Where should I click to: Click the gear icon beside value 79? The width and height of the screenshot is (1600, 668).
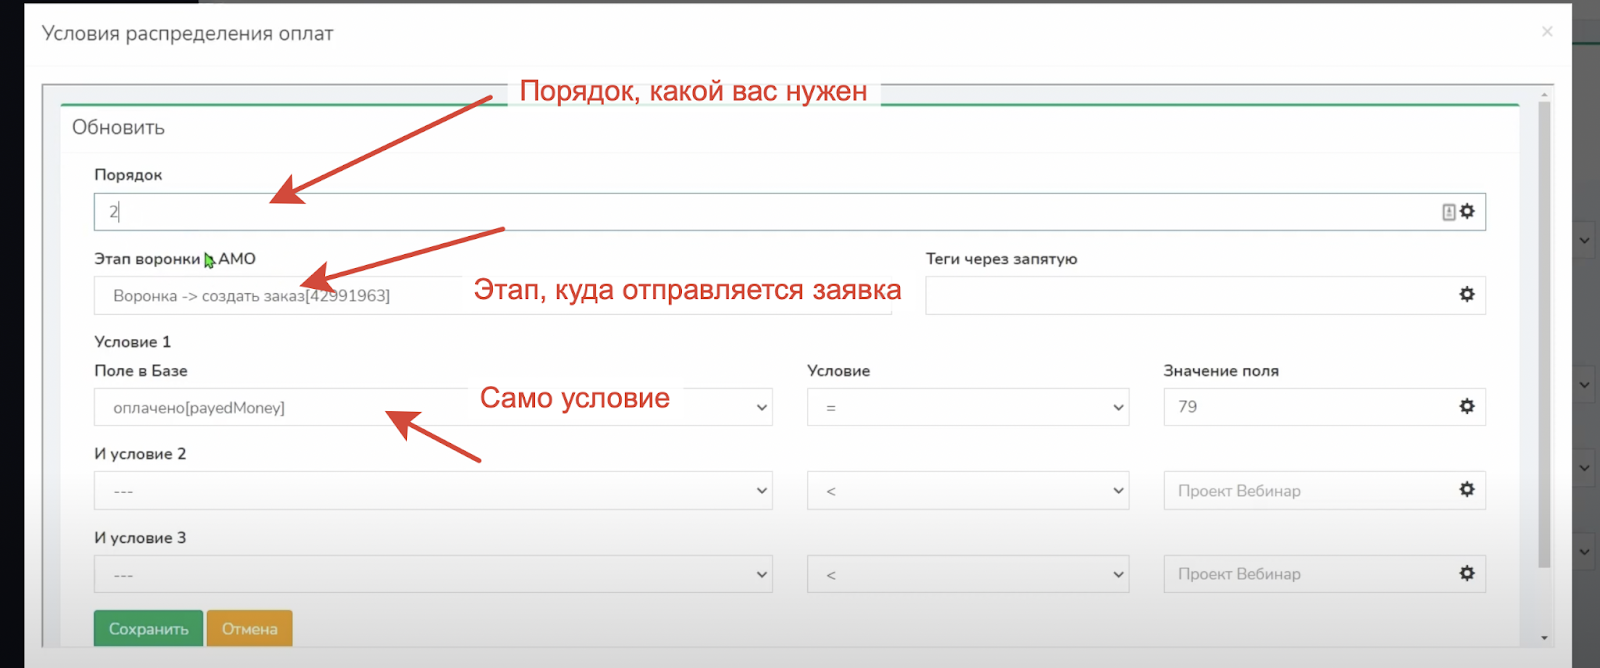point(1467,406)
